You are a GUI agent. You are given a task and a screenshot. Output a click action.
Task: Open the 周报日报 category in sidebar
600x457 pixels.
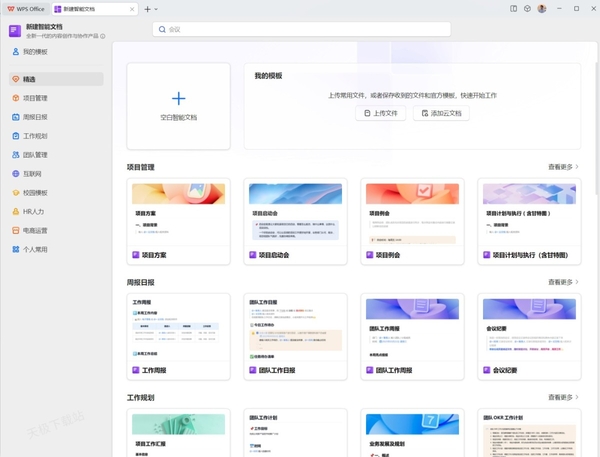[x=35, y=117]
